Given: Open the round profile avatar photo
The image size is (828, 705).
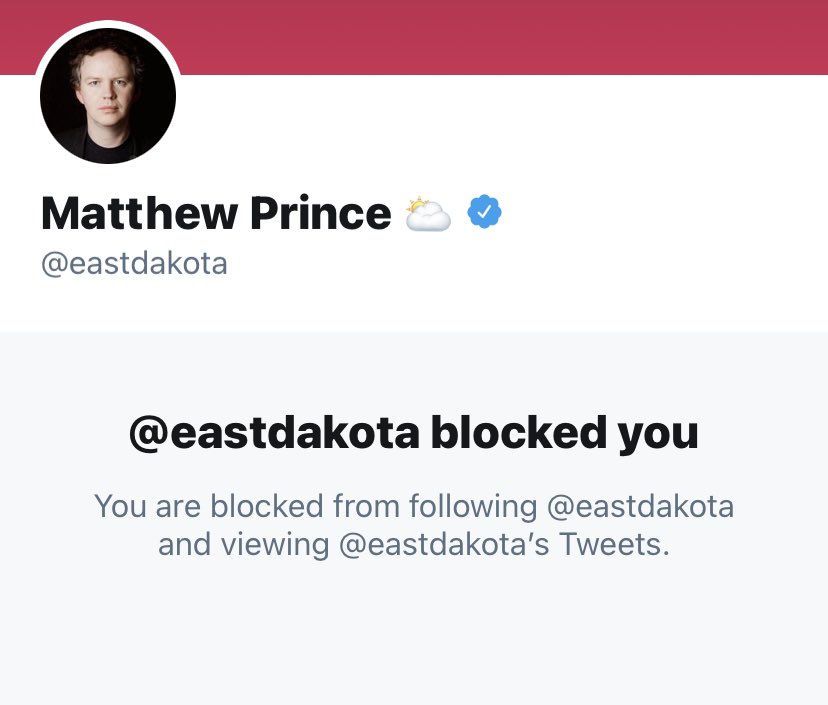Looking at the screenshot, I should pyautogui.click(x=108, y=96).
